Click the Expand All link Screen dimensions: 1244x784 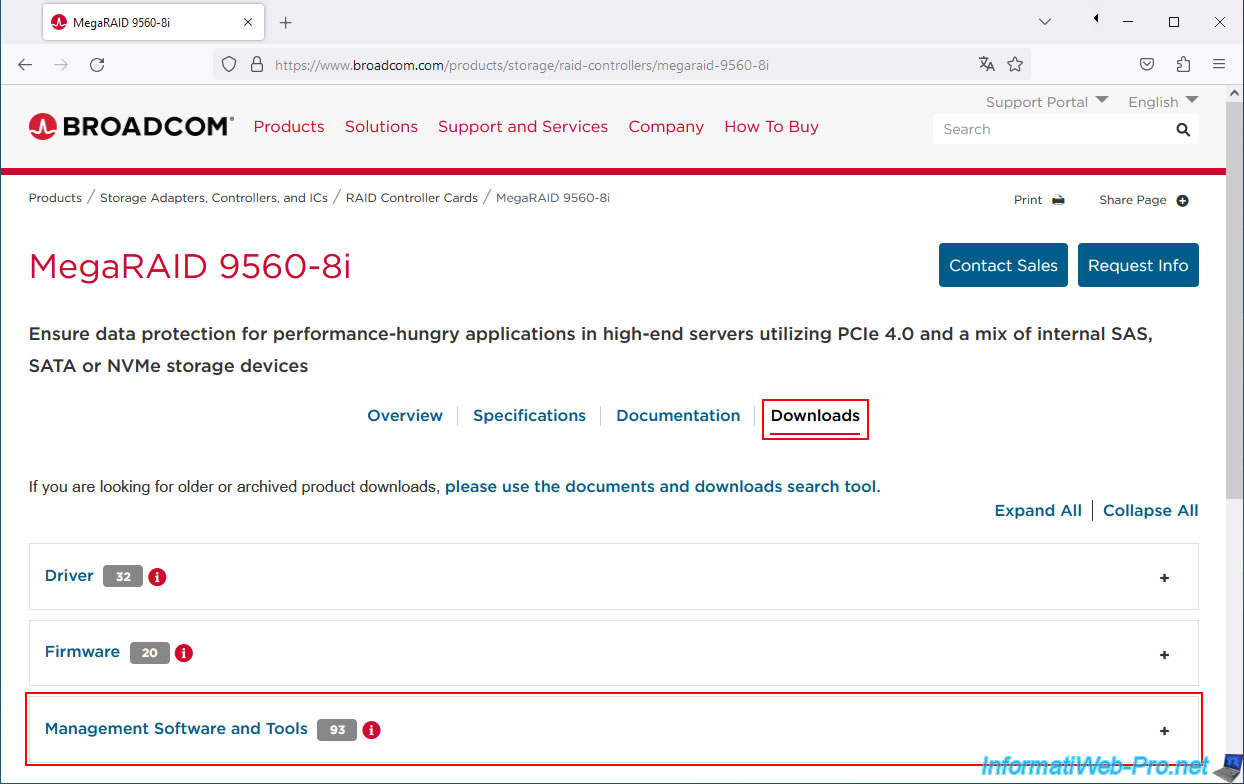pyautogui.click(x=1038, y=511)
